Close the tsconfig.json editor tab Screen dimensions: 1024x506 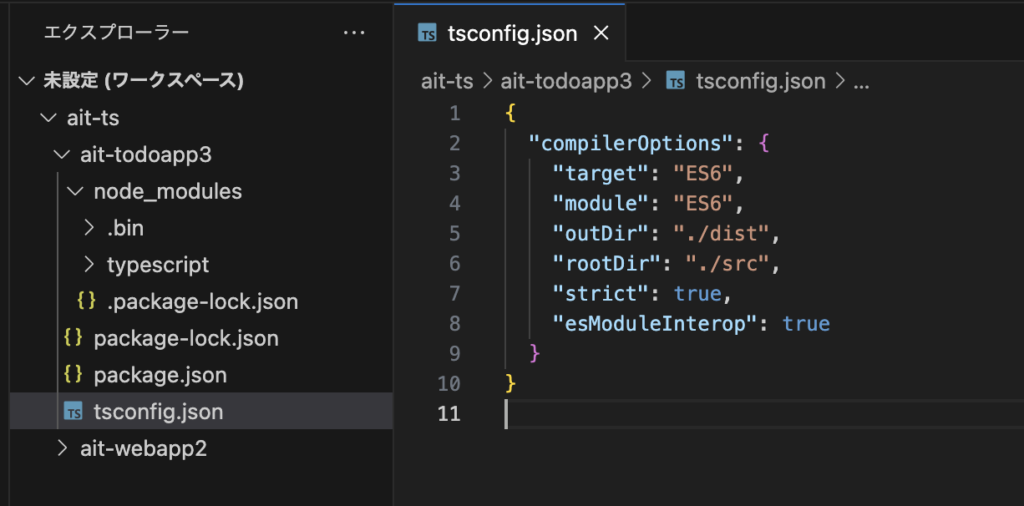tap(601, 34)
